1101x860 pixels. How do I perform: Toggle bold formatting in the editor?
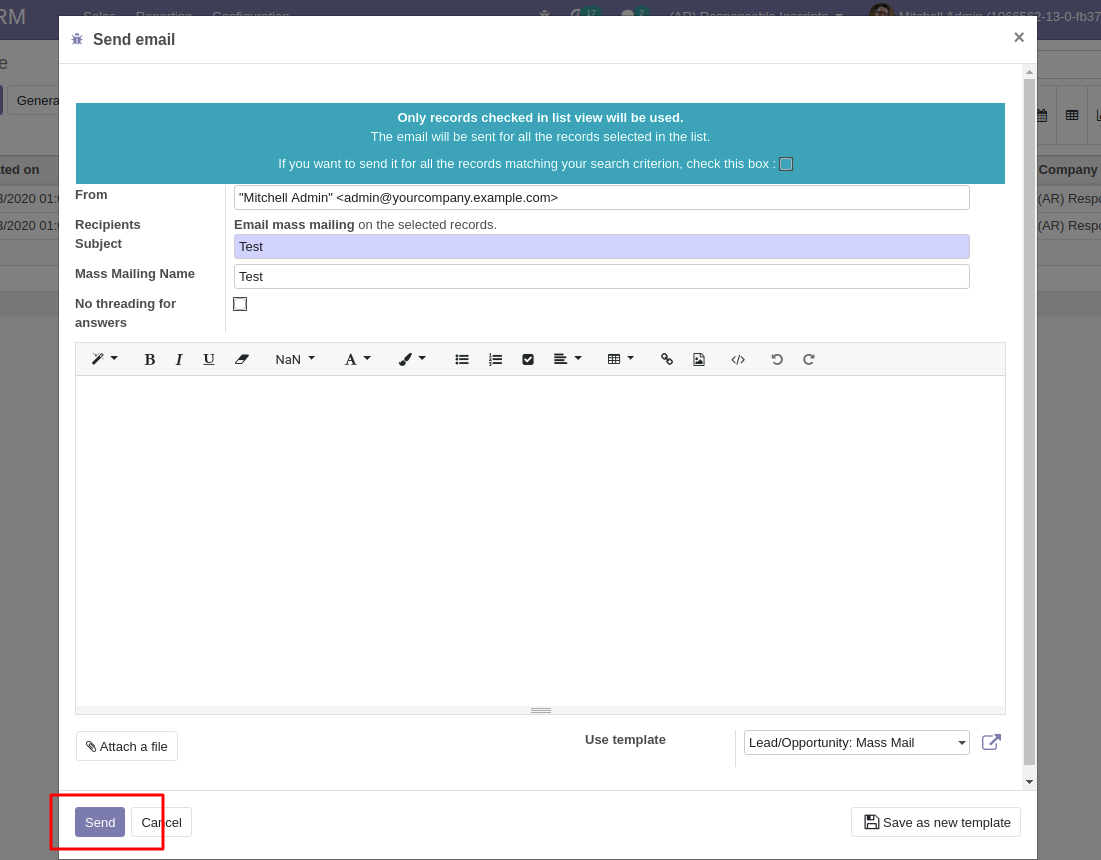tap(149, 359)
